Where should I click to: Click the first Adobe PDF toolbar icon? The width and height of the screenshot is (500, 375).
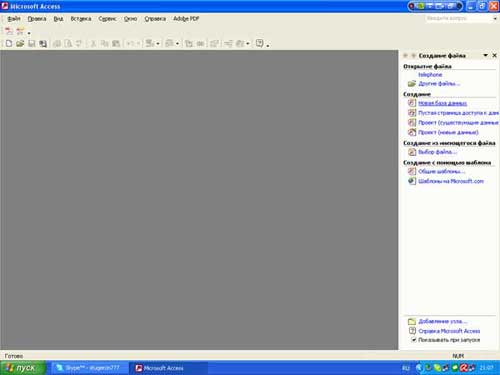point(9,32)
